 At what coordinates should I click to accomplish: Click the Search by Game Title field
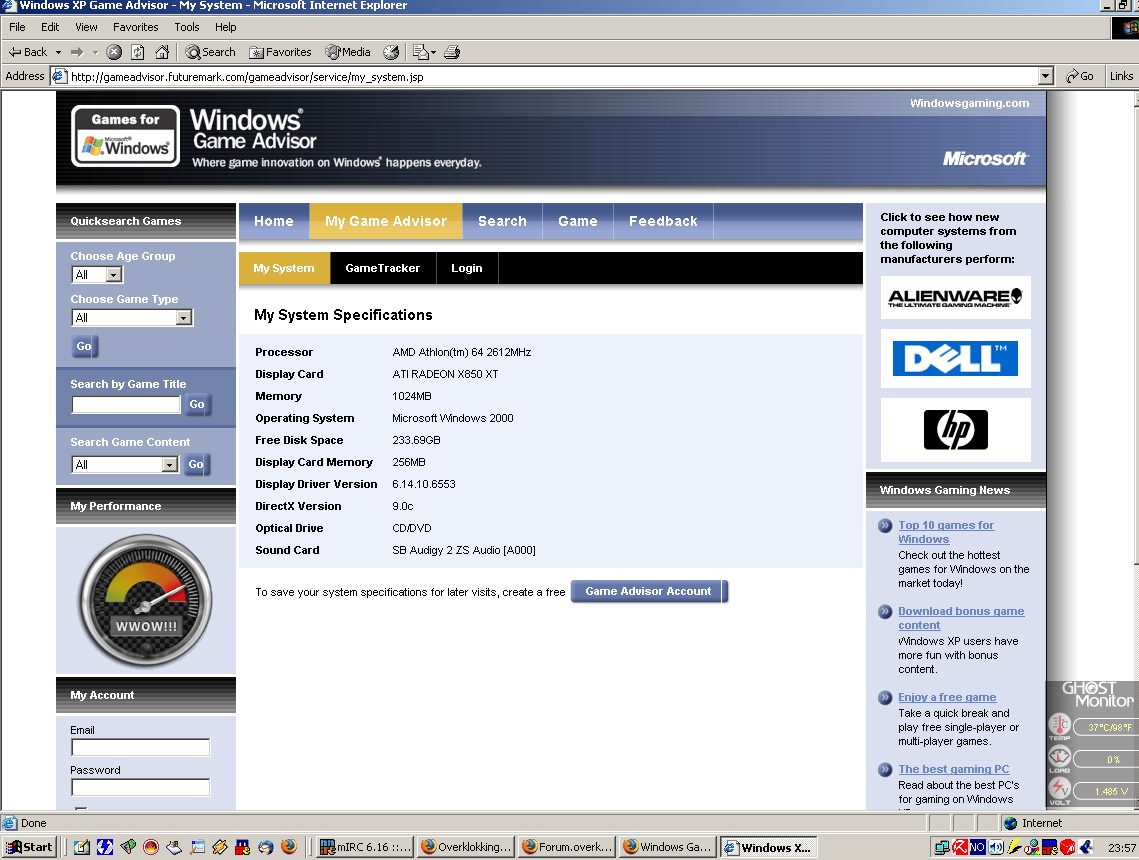126,405
